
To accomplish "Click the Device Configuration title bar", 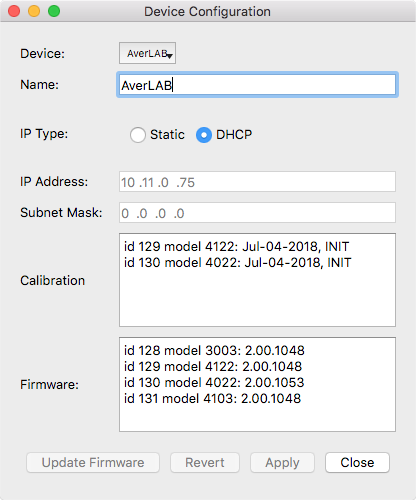I will (x=207, y=11).
